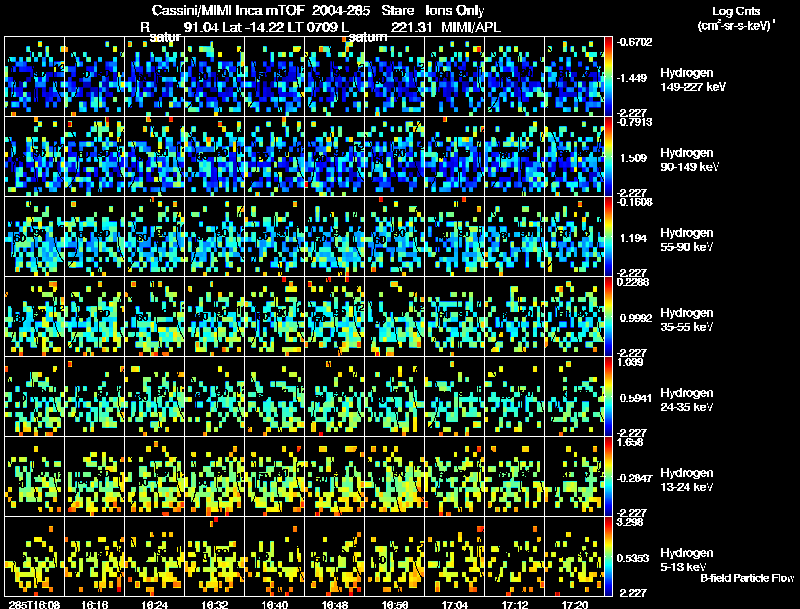Click the Hydrogen 149-227 keV color bar
Image resolution: width=800 pixels, height=609 pixels.
coord(608,77)
